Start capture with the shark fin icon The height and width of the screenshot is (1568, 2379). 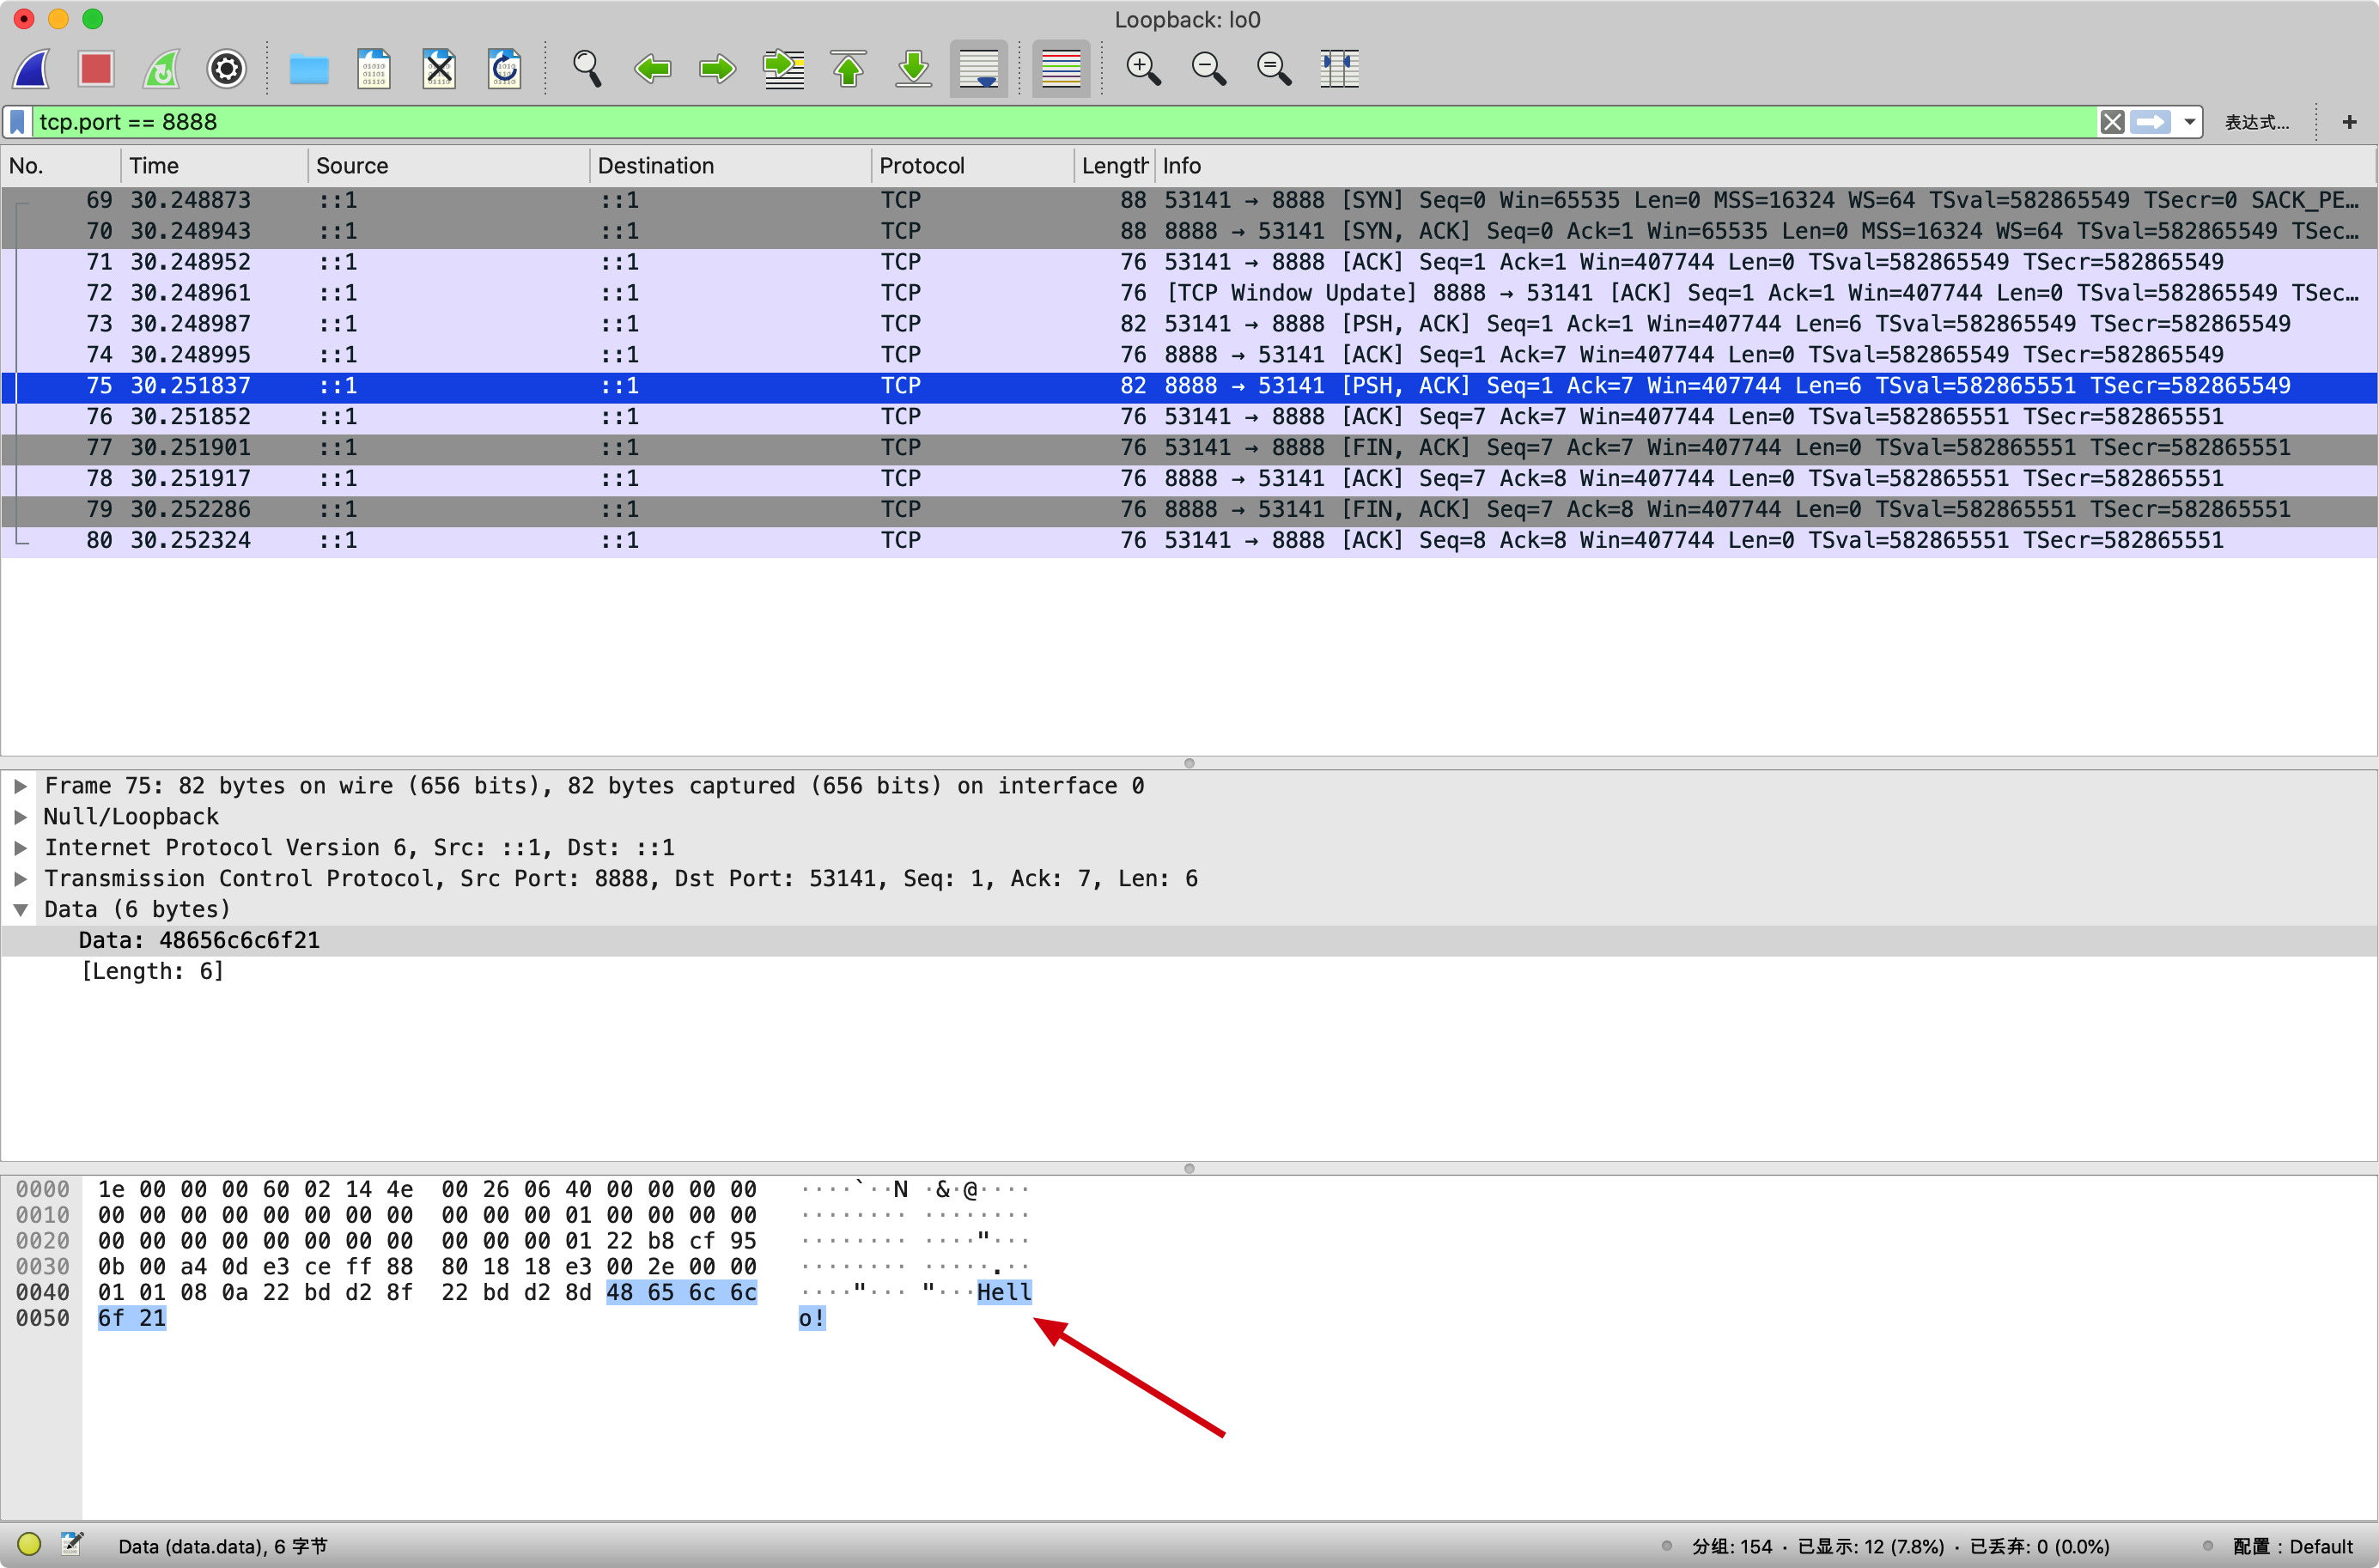pyautogui.click(x=32, y=69)
